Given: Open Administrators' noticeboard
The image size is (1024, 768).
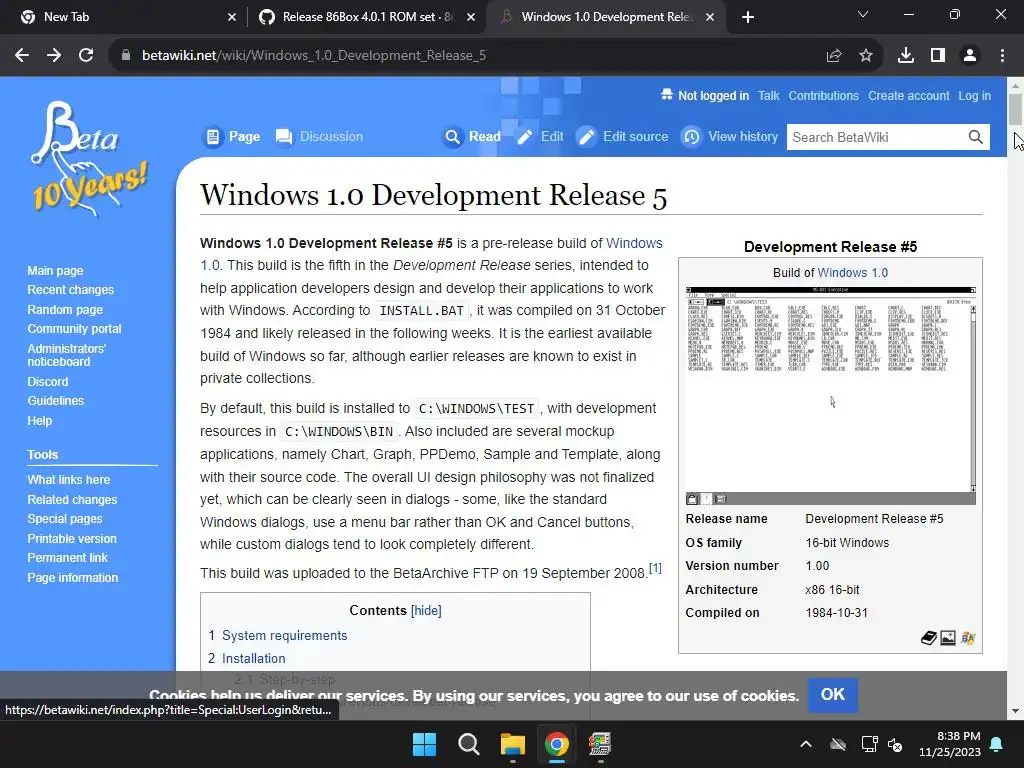Looking at the screenshot, I should click(x=66, y=355).
